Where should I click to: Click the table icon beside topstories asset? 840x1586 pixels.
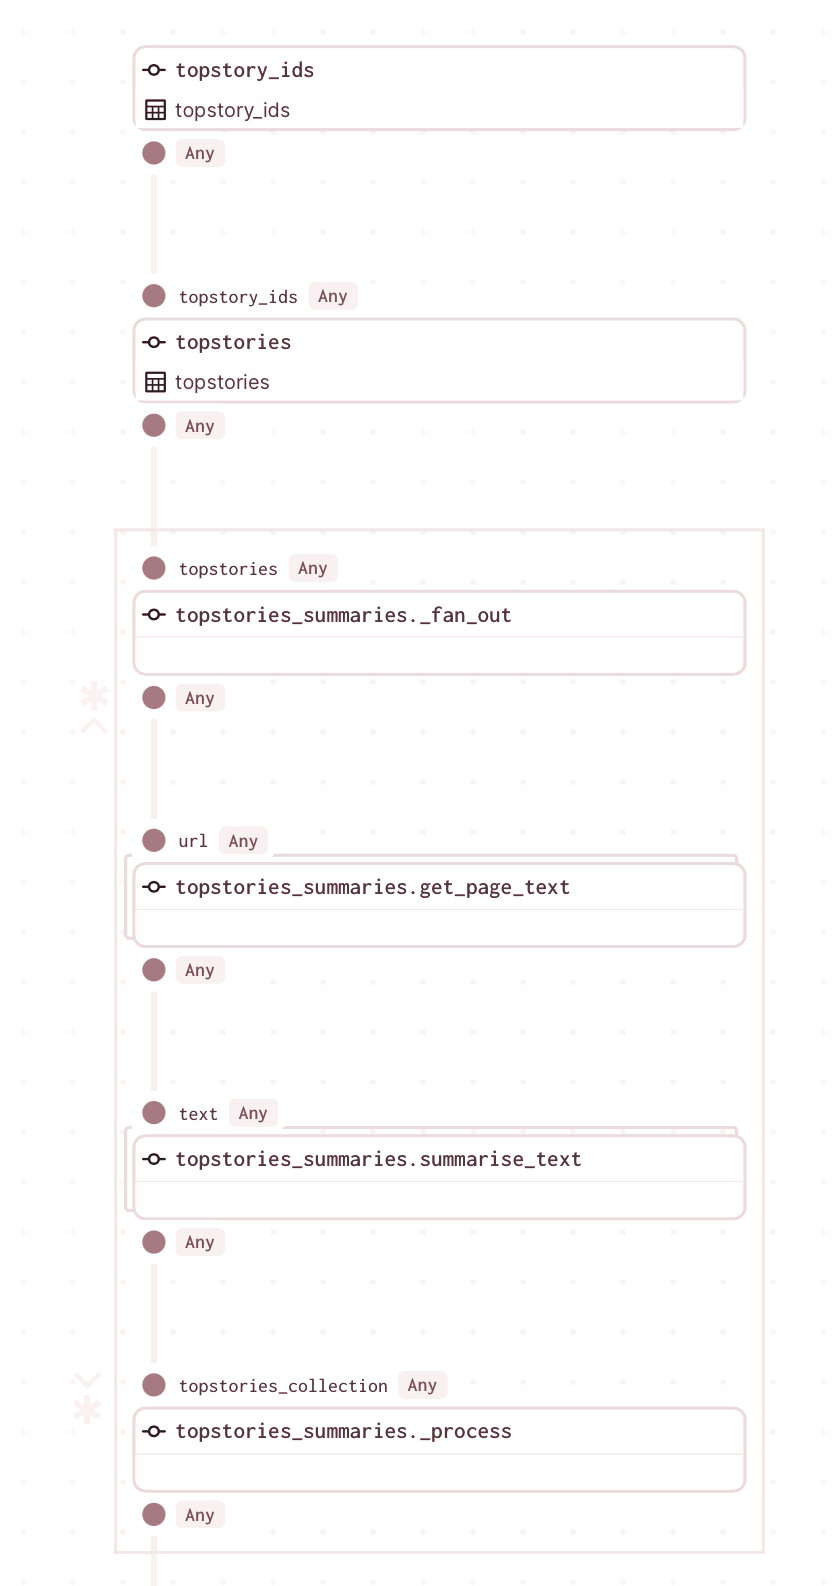155,382
